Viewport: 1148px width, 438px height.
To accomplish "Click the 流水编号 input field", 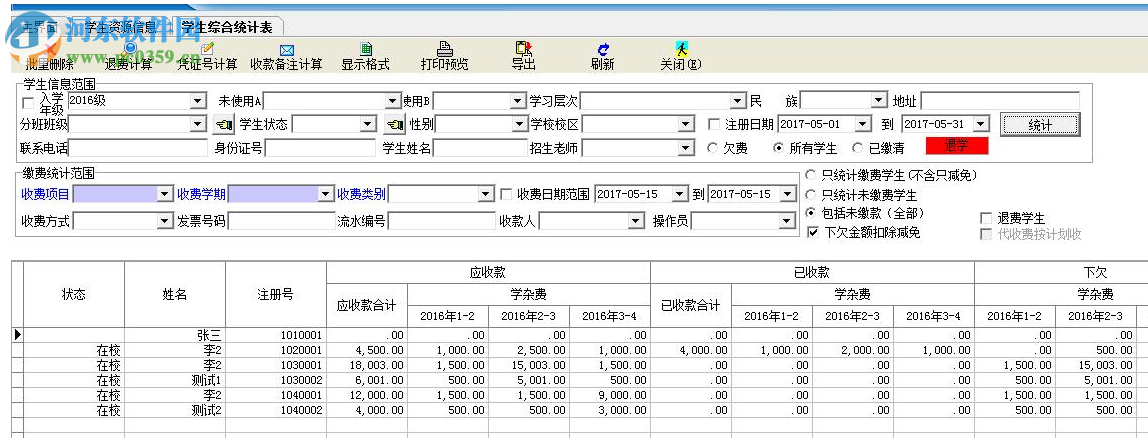I will (x=441, y=220).
